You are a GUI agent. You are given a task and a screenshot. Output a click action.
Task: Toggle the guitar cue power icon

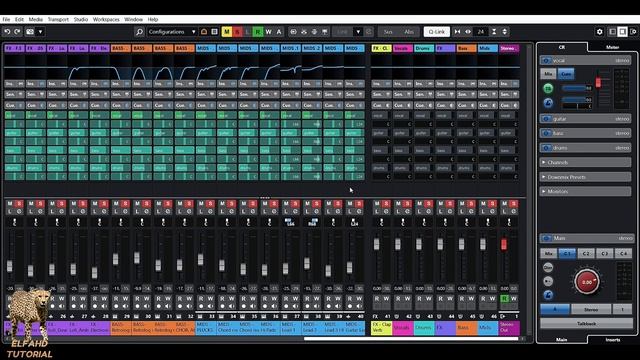pyautogui.click(x=546, y=119)
